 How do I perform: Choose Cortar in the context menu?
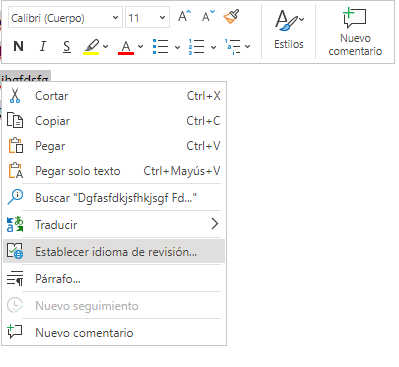[114, 96]
